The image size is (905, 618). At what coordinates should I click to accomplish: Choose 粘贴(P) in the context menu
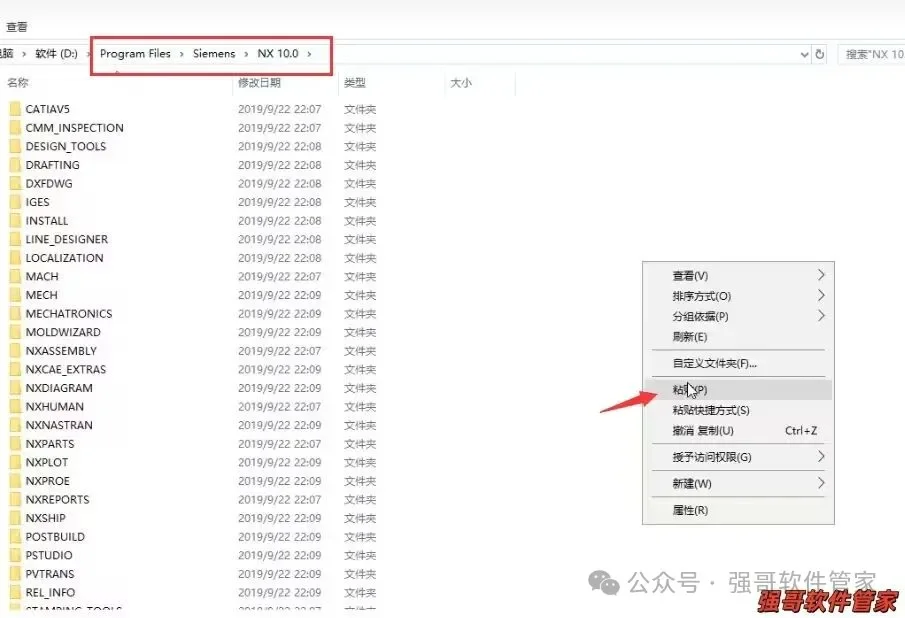[x=738, y=389]
